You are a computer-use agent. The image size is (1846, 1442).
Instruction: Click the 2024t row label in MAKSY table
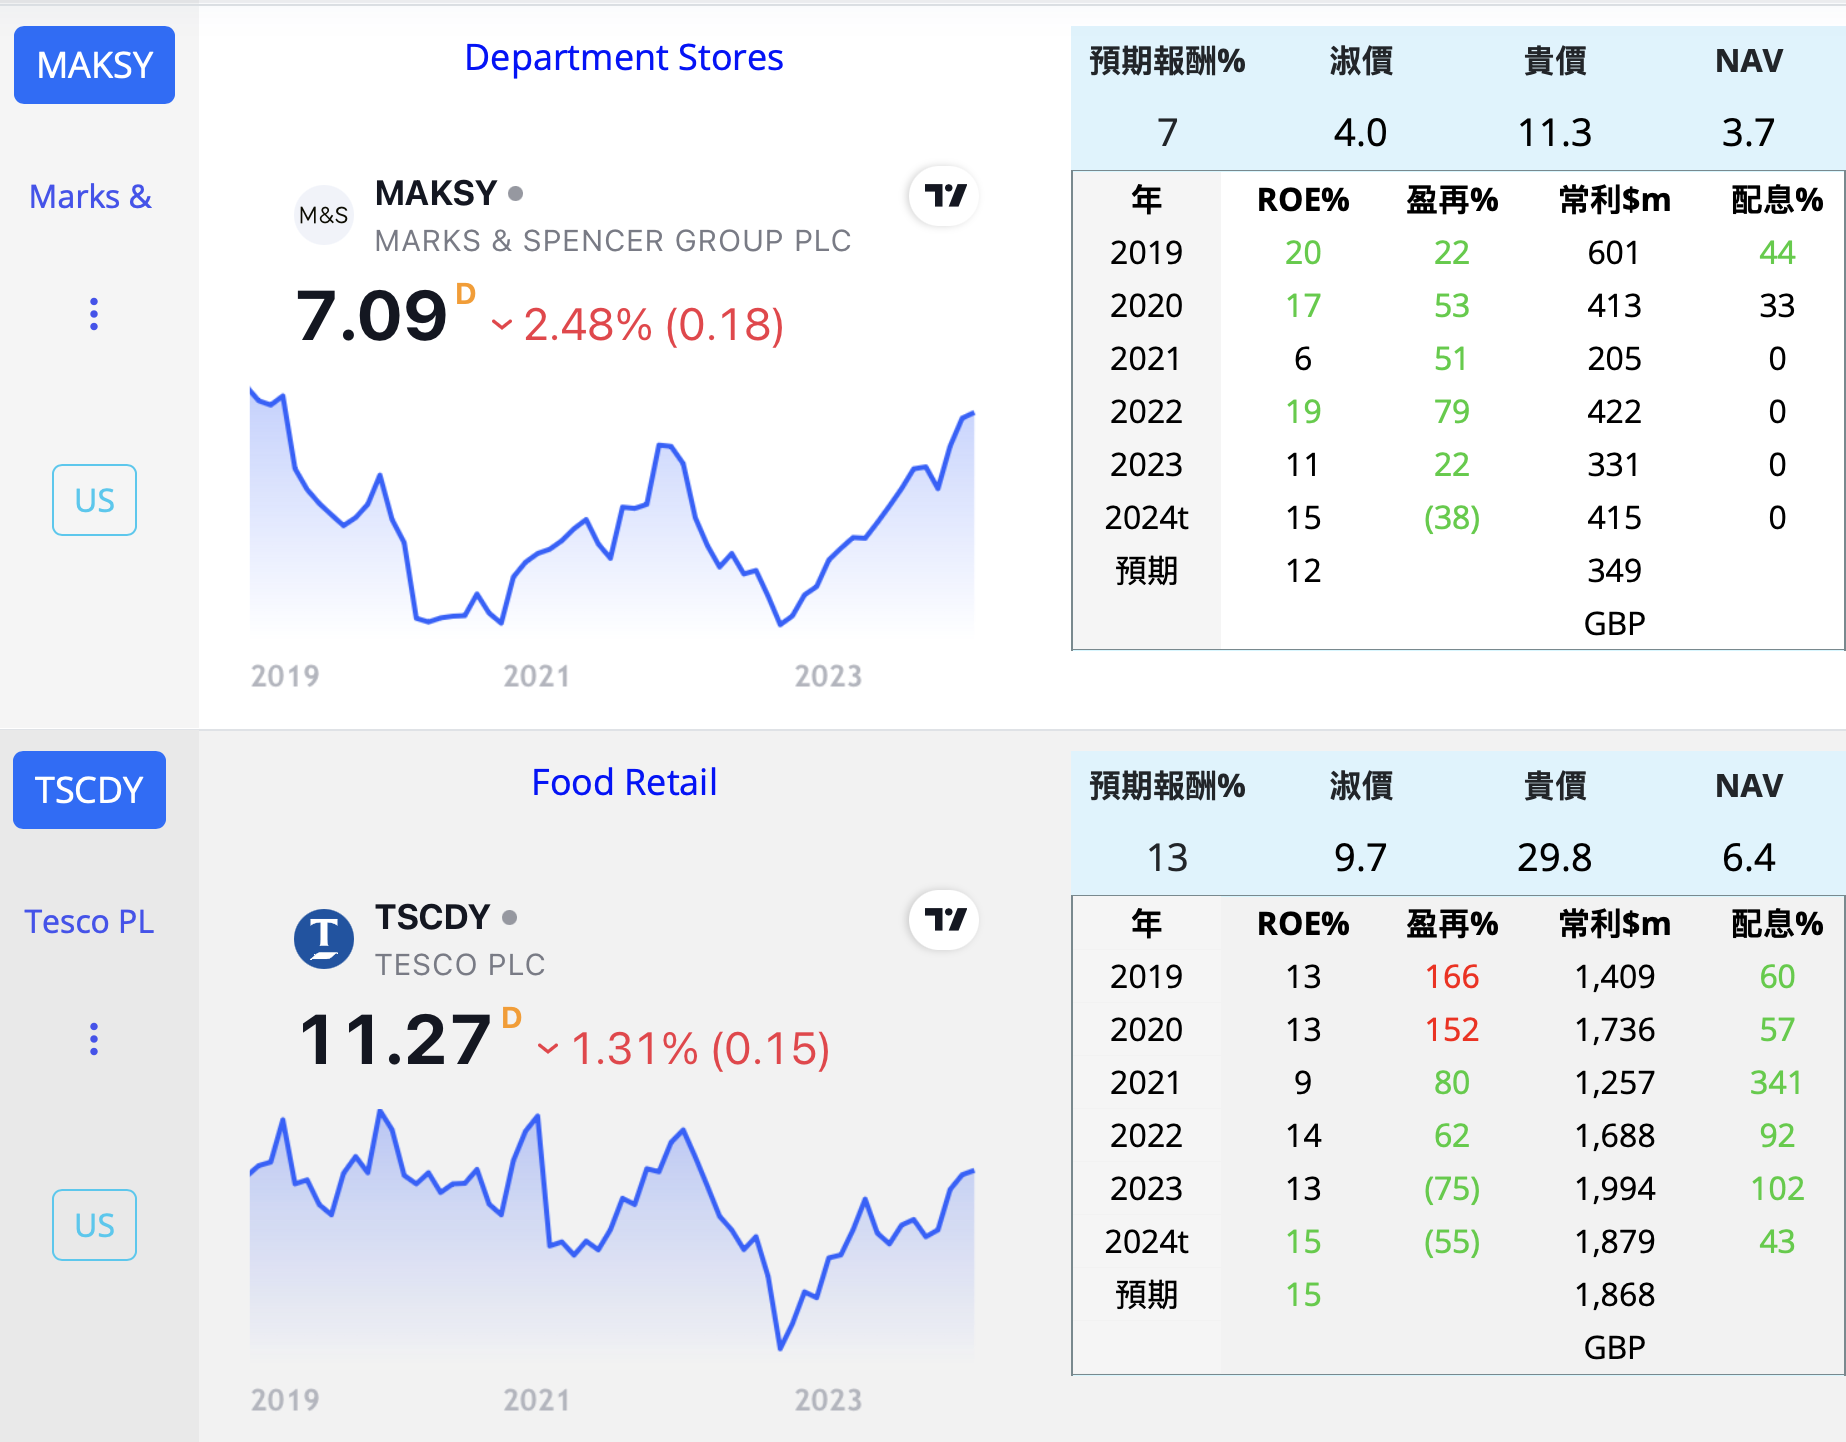1146,518
